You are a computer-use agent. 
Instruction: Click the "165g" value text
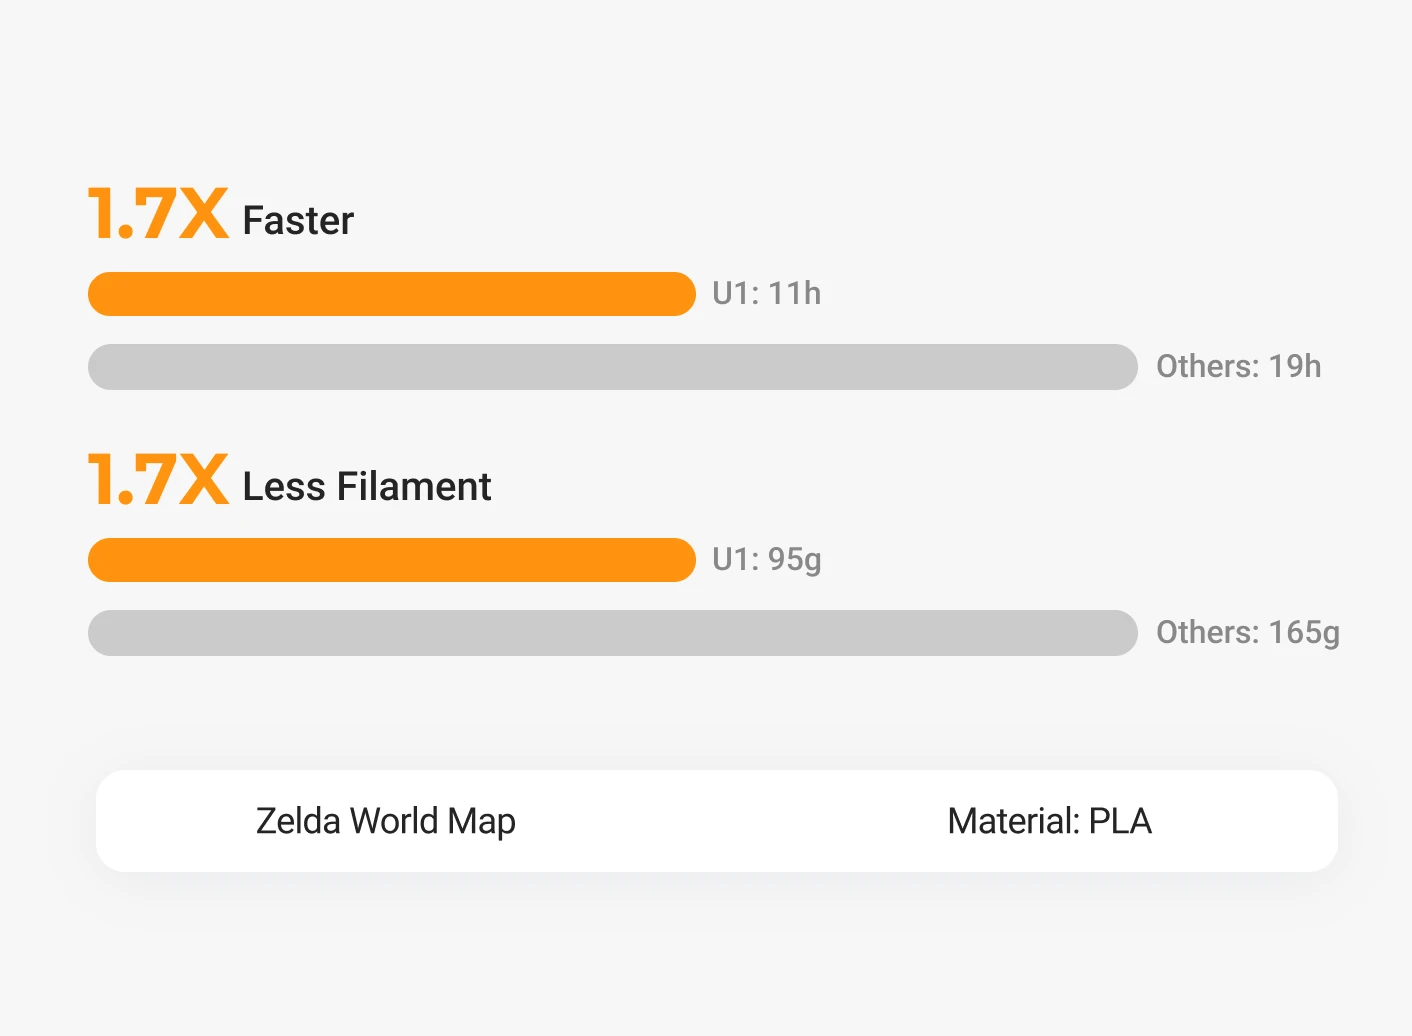pos(1304,633)
